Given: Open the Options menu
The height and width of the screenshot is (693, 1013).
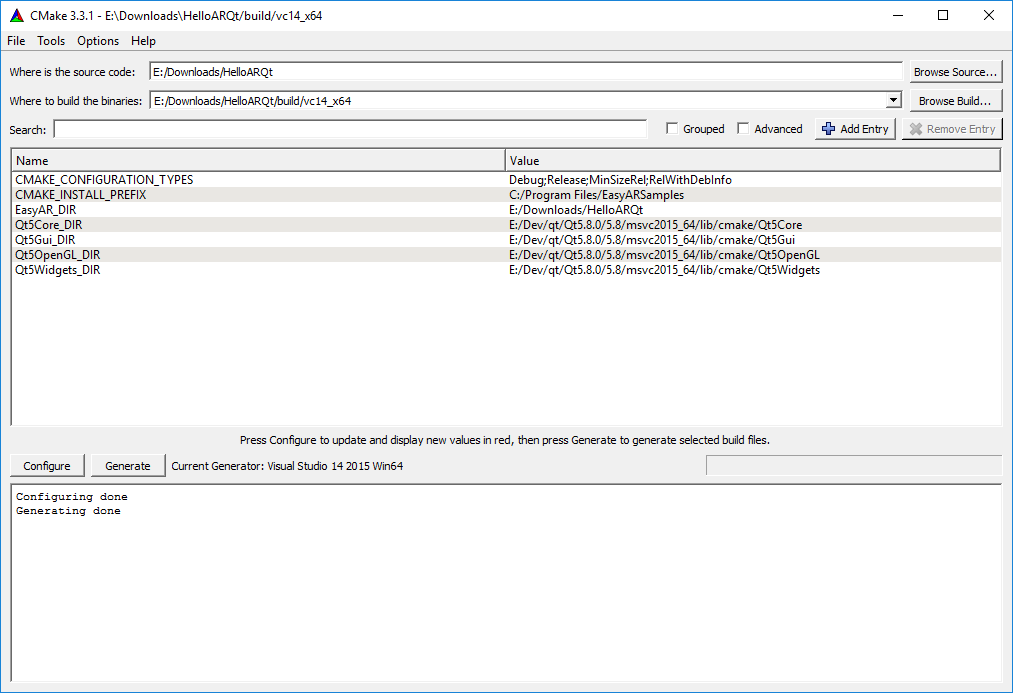Looking at the screenshot, I should 98,41.
